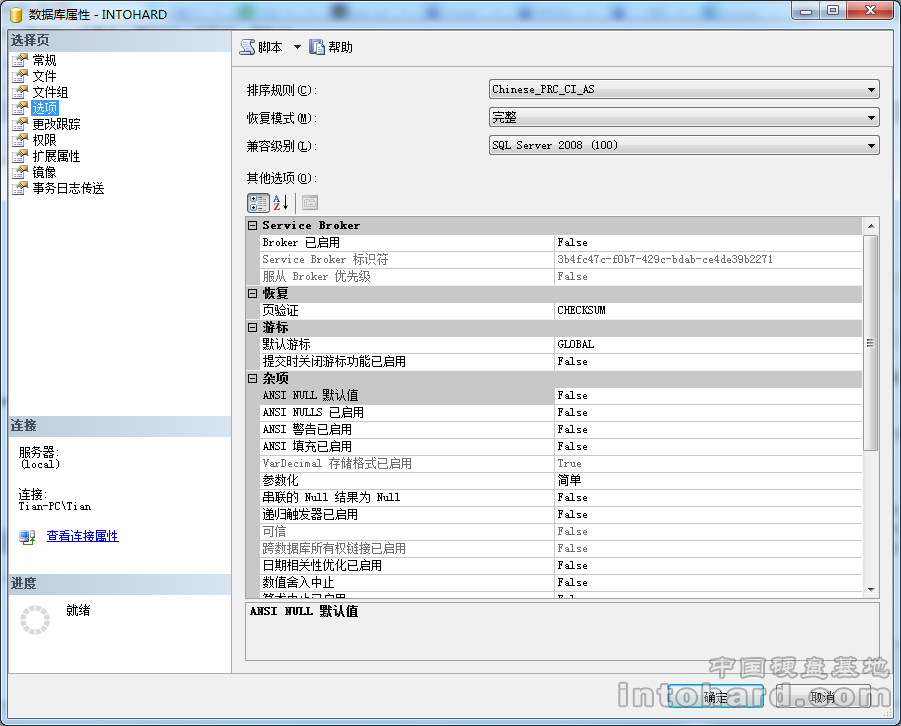The width and height of the screenshot is (901, 726).
Task: Click the property pages icon in grid toolbar
Action: click(310, 202)
